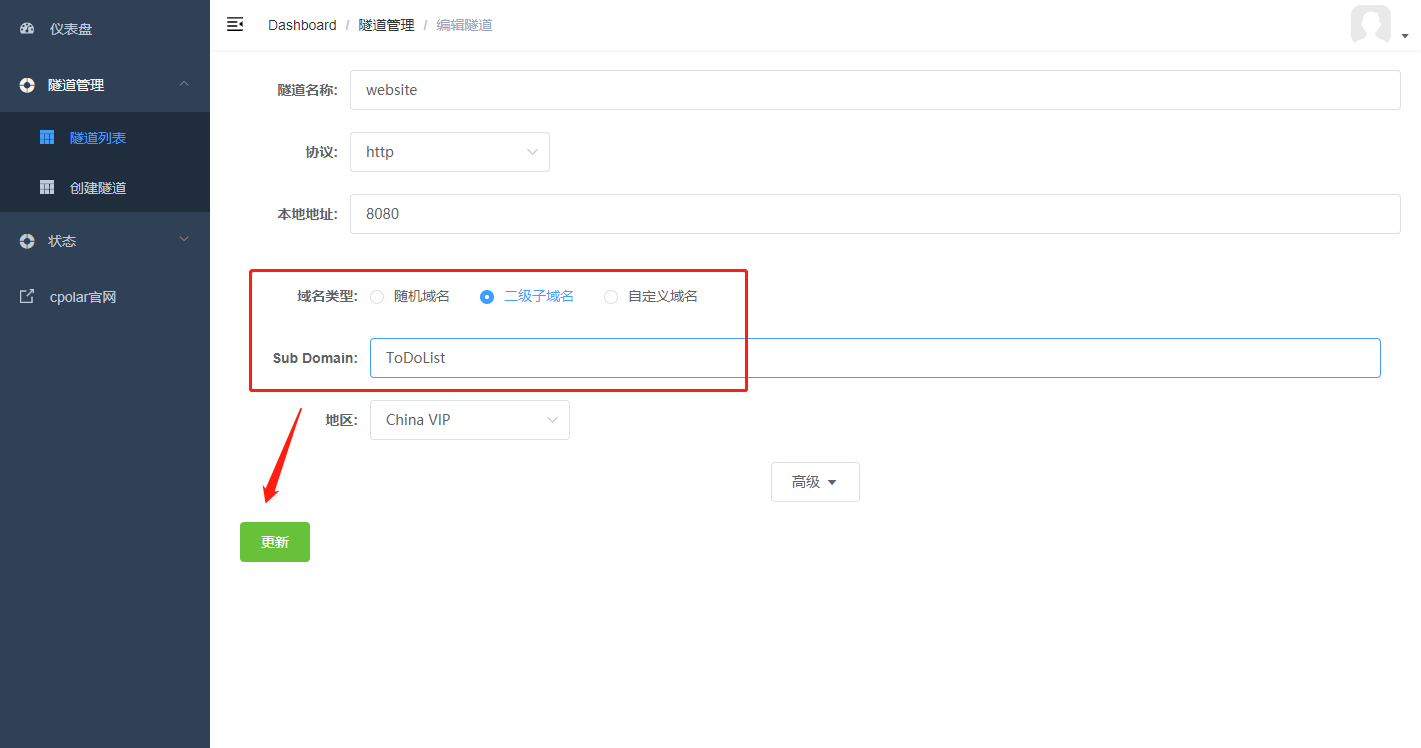
Task: Click the 状态 section icon
Action: coord(27,240)
